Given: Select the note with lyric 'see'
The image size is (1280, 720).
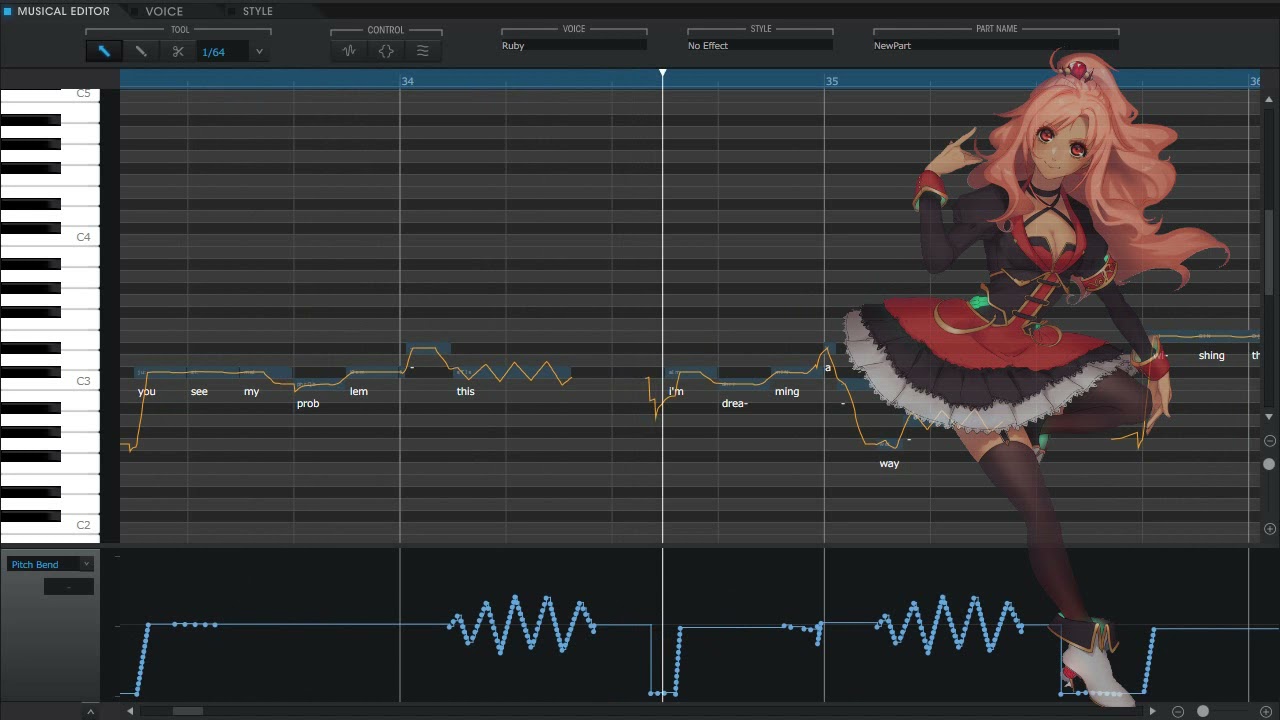Looking at the screenshot, I should [x=213, y=373].
